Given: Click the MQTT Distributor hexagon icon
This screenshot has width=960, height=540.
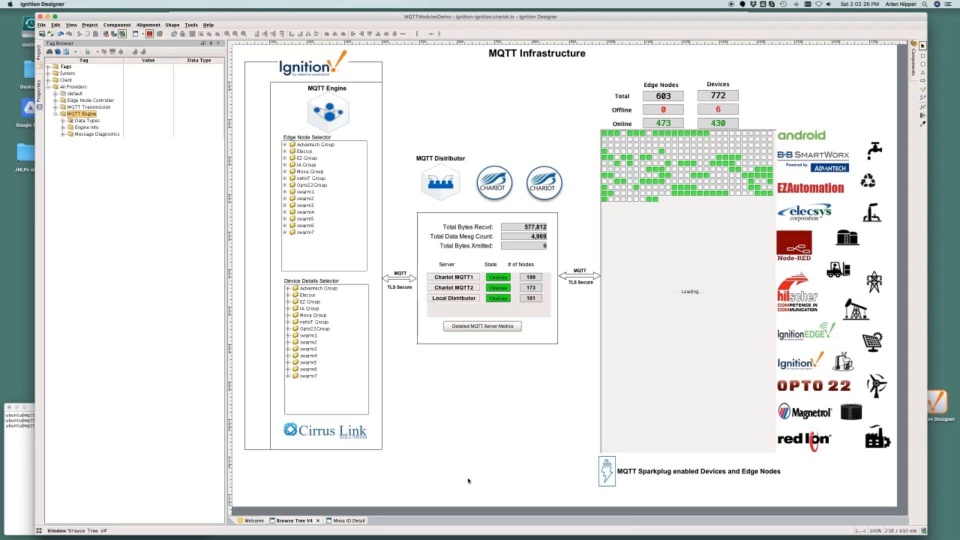Looking at the screenshot, I should pos(440,182).
